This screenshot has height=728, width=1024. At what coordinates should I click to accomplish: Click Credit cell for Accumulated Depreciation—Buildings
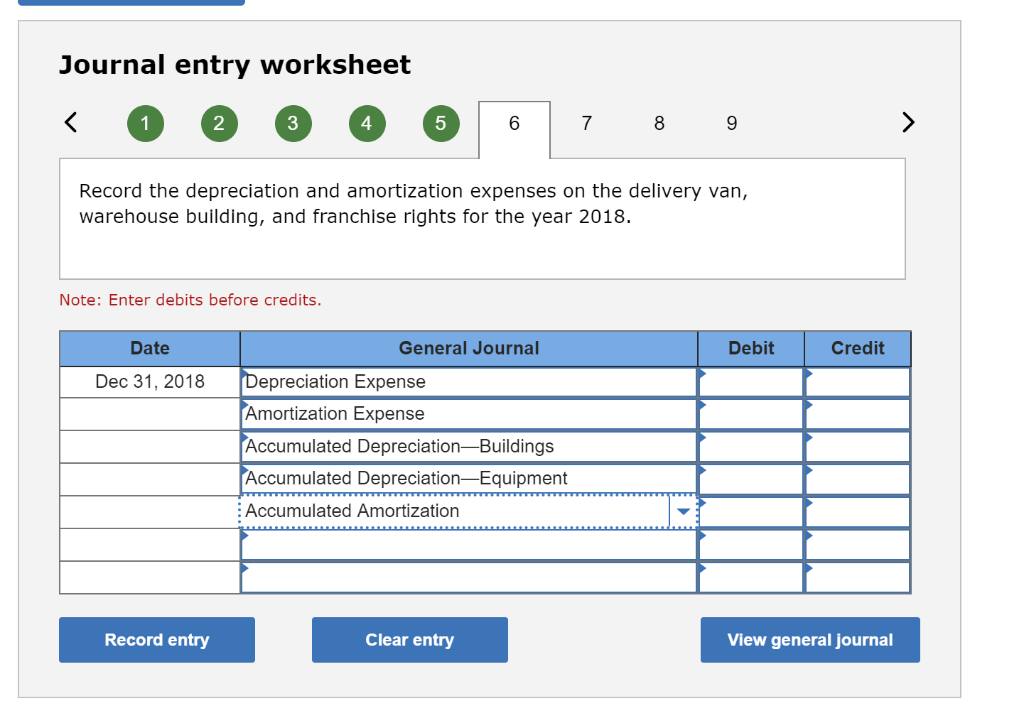tap(857, 447)
